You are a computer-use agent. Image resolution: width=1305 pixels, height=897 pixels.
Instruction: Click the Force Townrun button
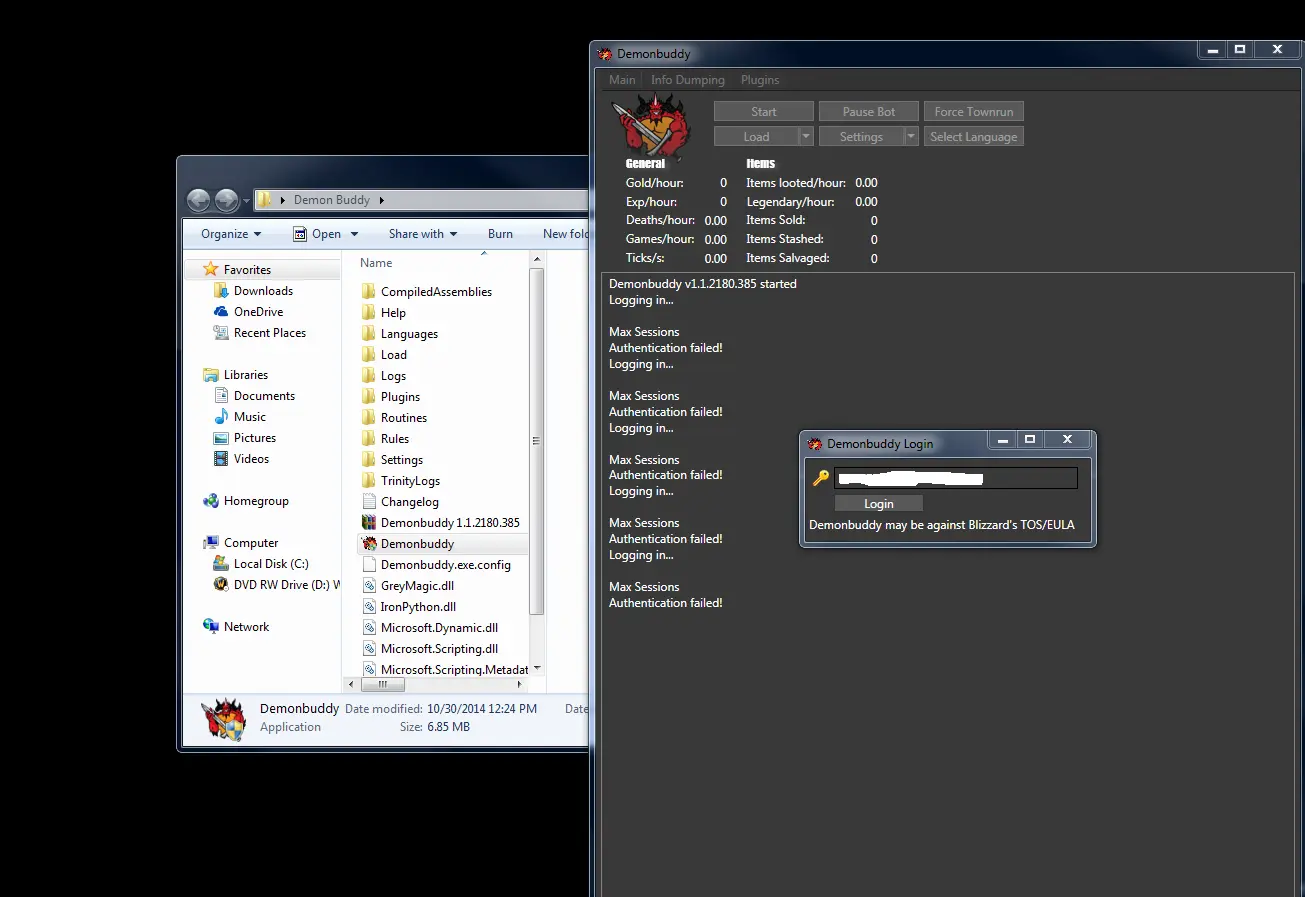point(974,112)
